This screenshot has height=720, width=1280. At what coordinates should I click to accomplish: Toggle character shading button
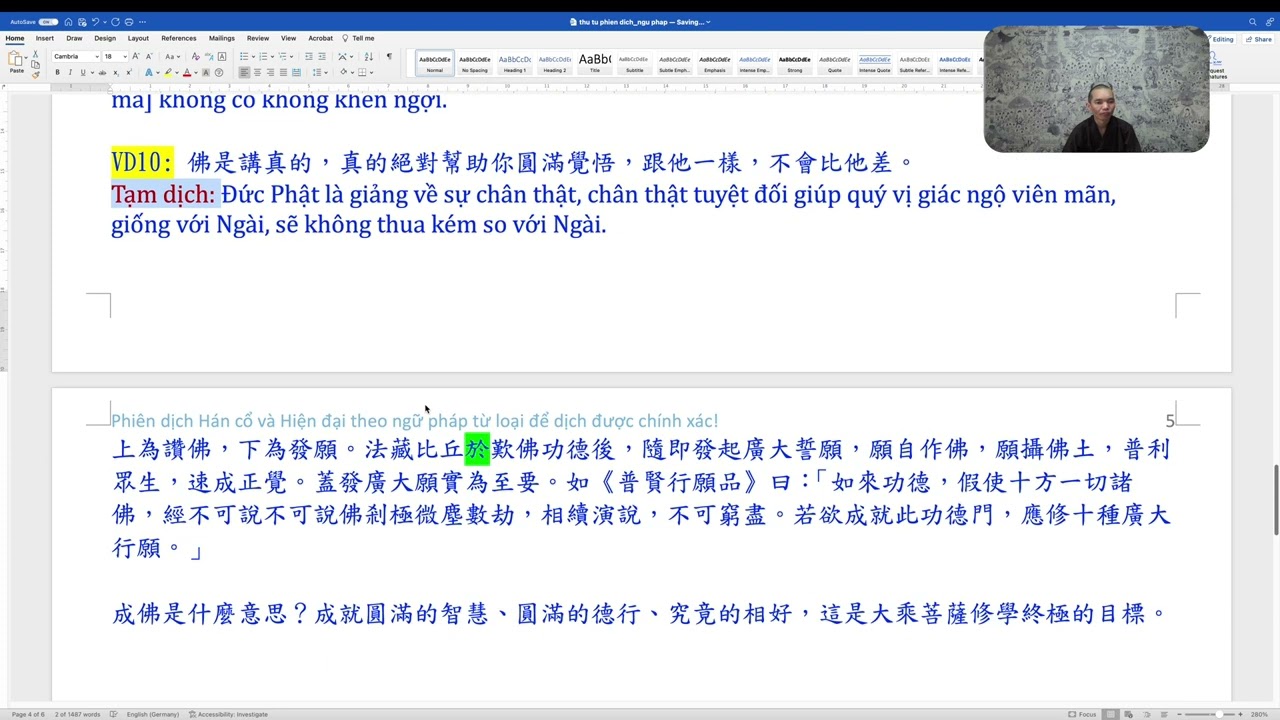205,72
